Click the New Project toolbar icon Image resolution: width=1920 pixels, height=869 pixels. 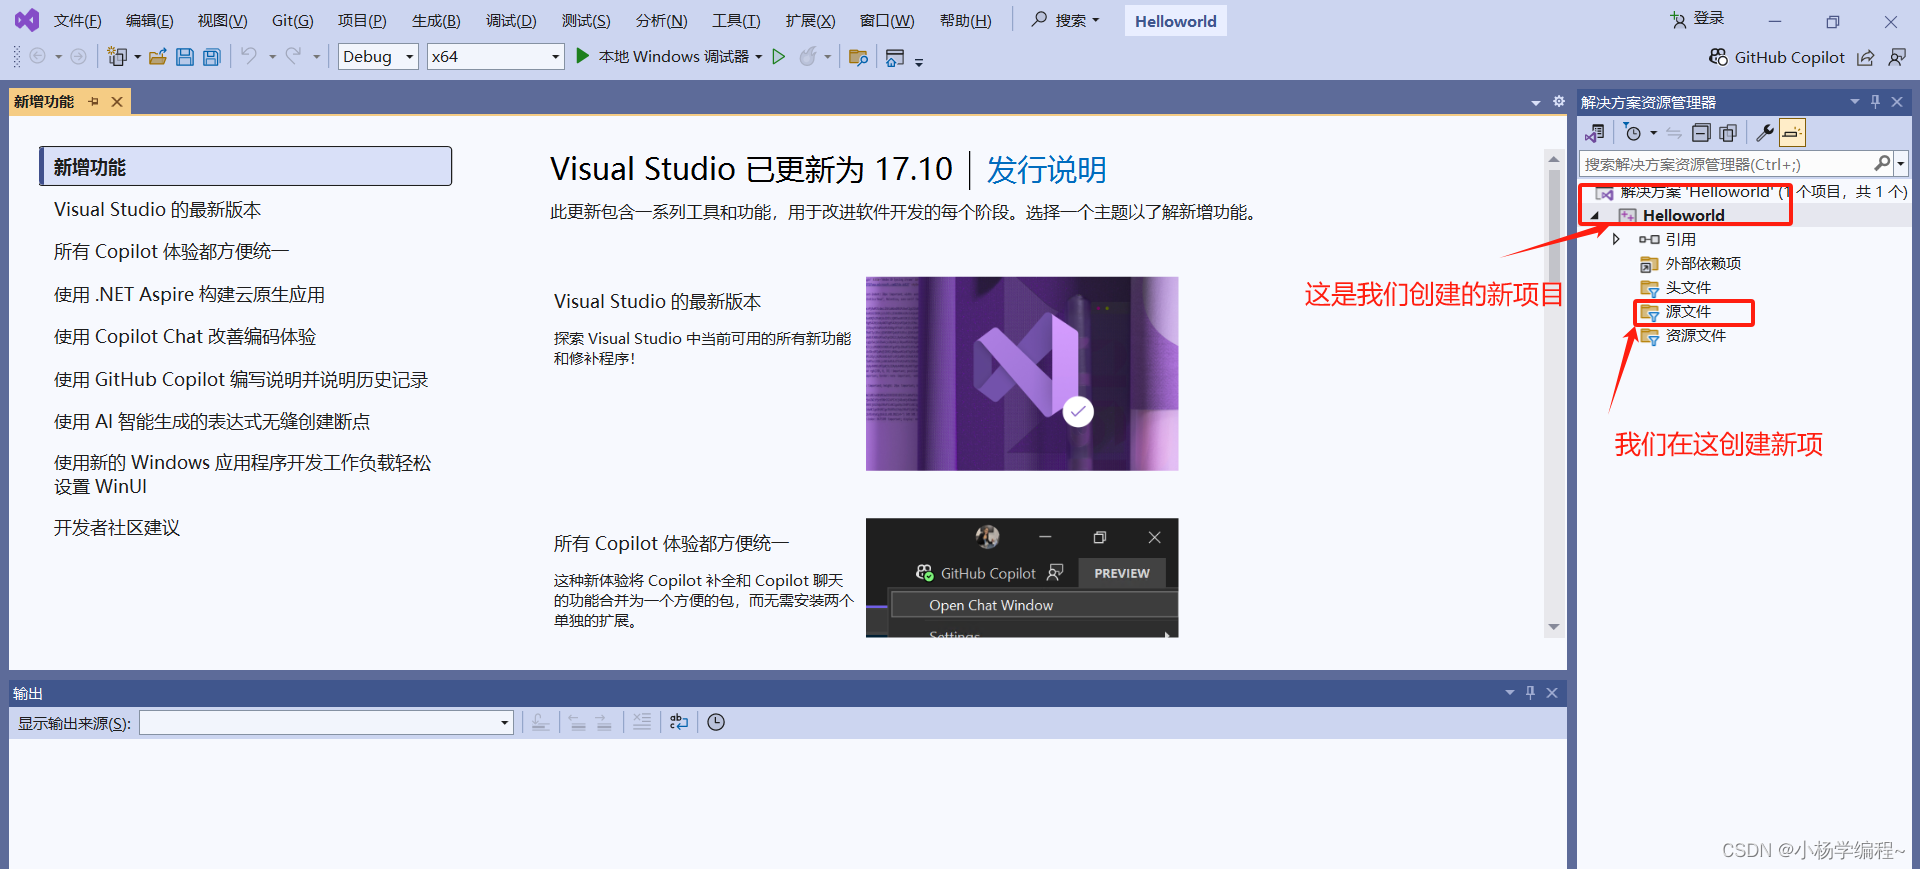tap(117, 57)
